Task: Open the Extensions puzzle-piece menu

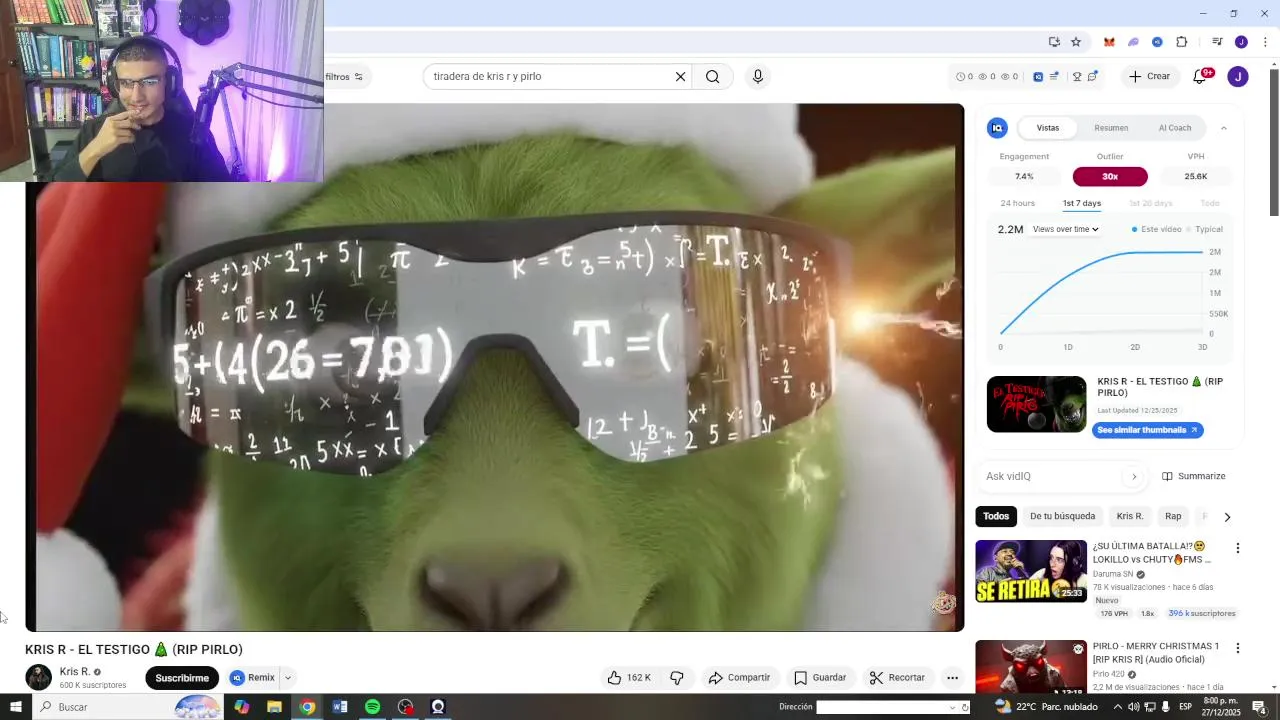Action: click(x=1182, y=42)
